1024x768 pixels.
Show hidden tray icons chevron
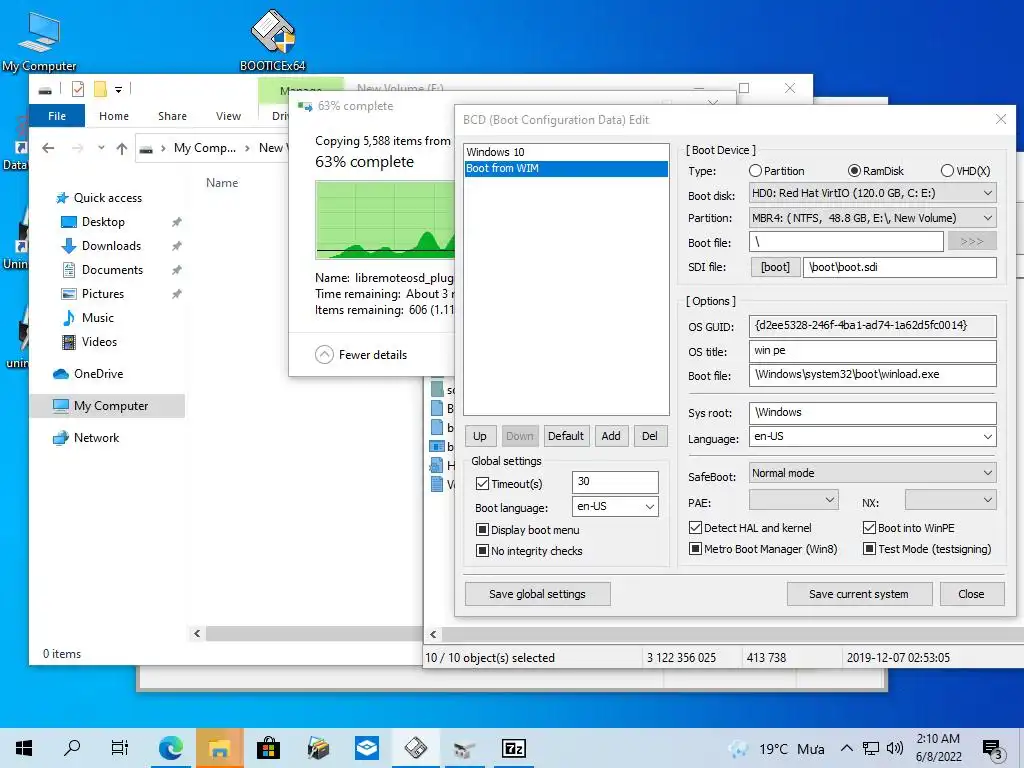click(x=846, y=748)
